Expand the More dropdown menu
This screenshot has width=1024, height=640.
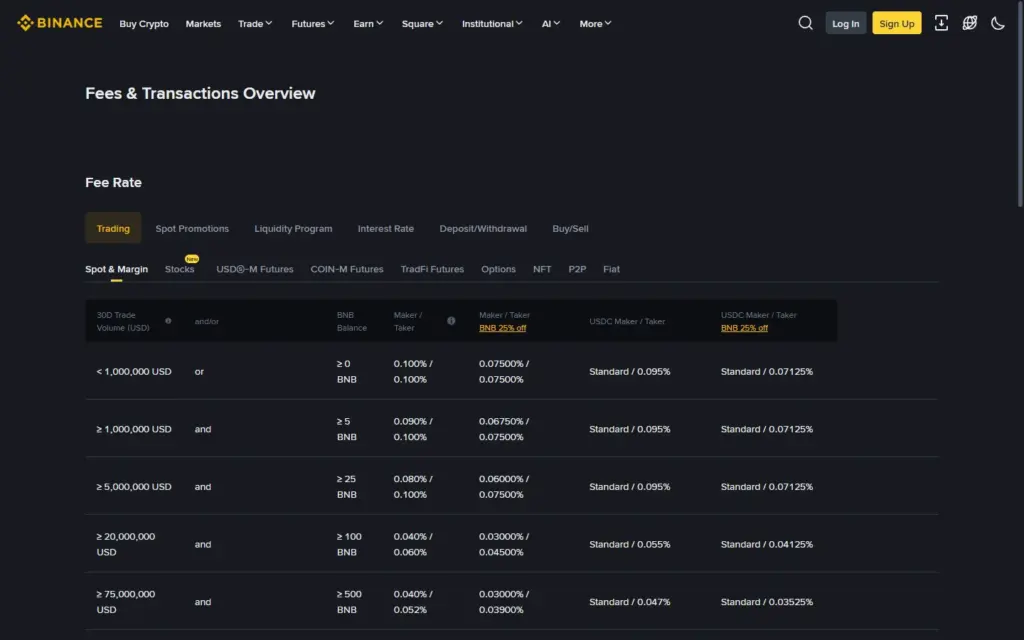595,24
